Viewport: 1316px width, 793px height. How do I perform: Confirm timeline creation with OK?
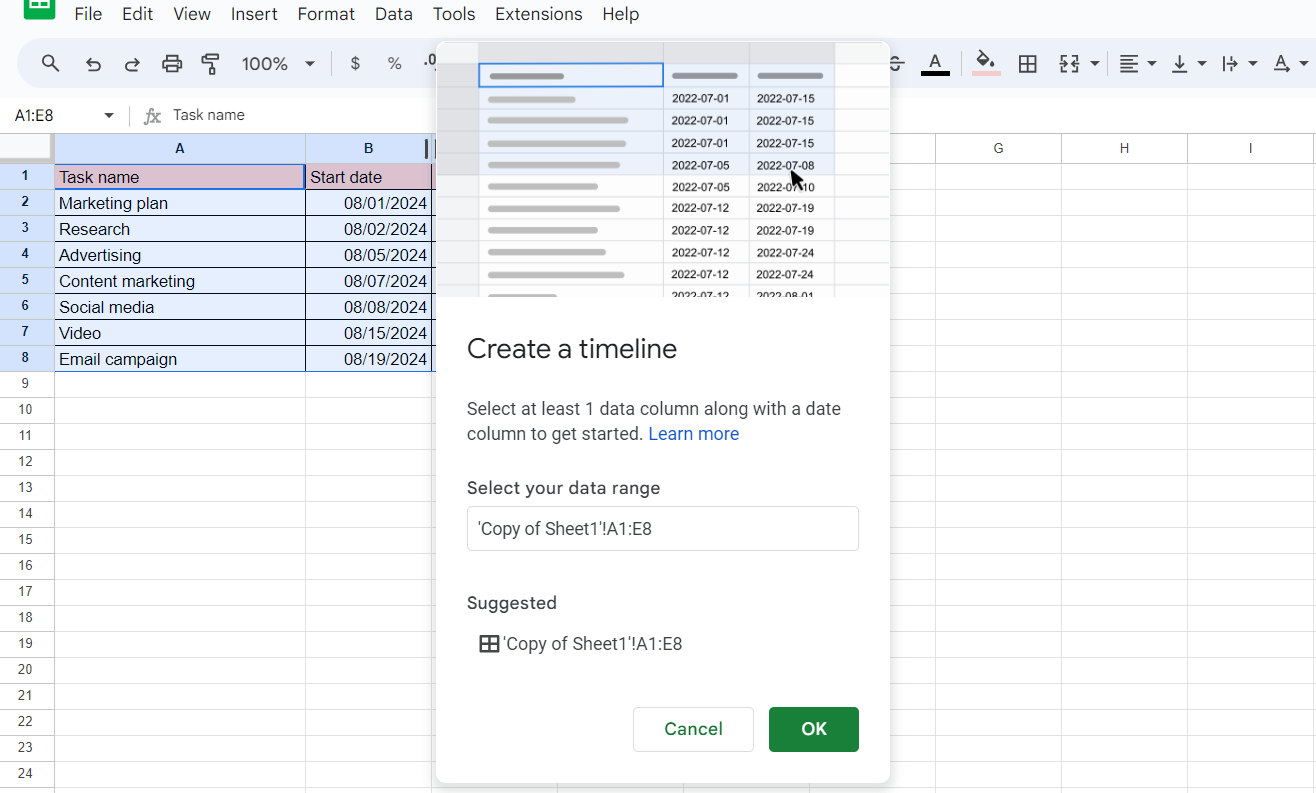tap(813, 729)
